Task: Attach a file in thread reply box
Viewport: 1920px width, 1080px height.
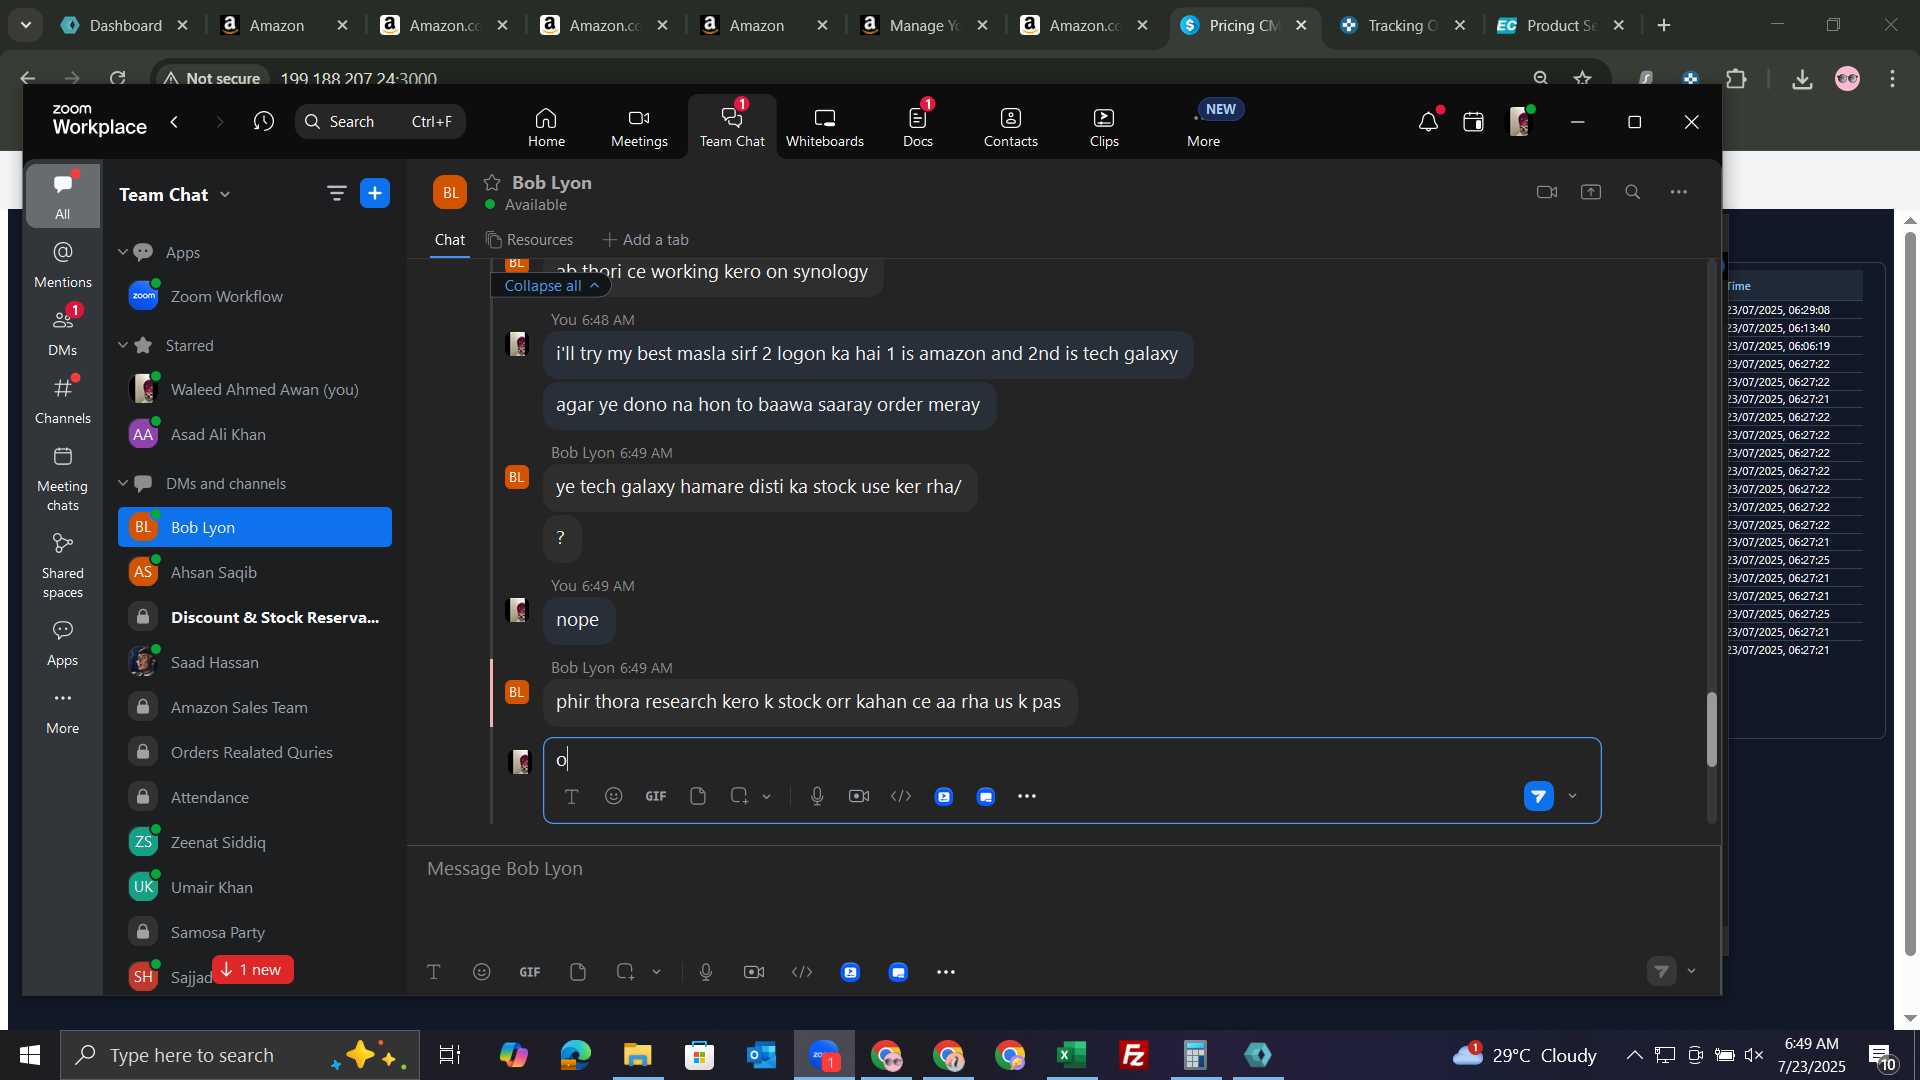Action: (x=698, y=796)
